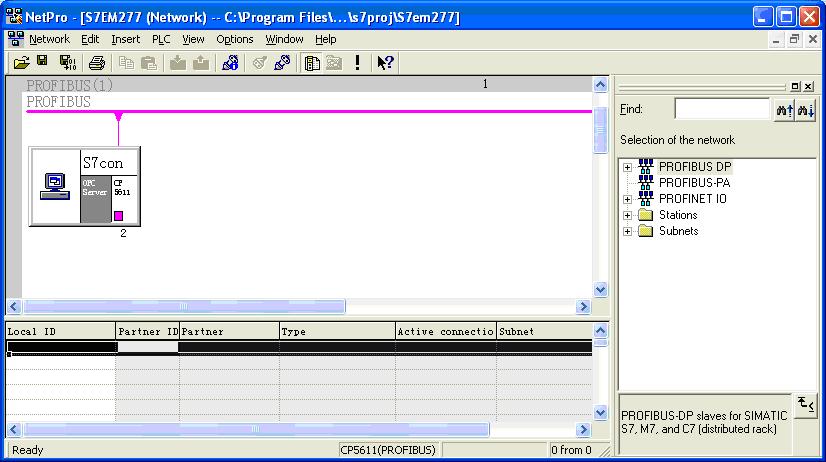Click the catalog description toggle icon
This screenshot has height=462, width=826.
coord(805,405)
